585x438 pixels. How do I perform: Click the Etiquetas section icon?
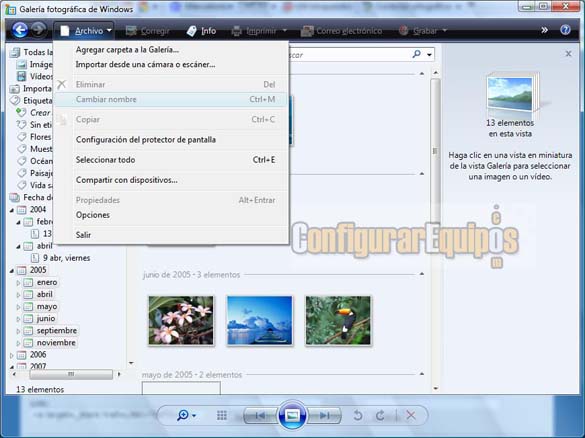15,100
